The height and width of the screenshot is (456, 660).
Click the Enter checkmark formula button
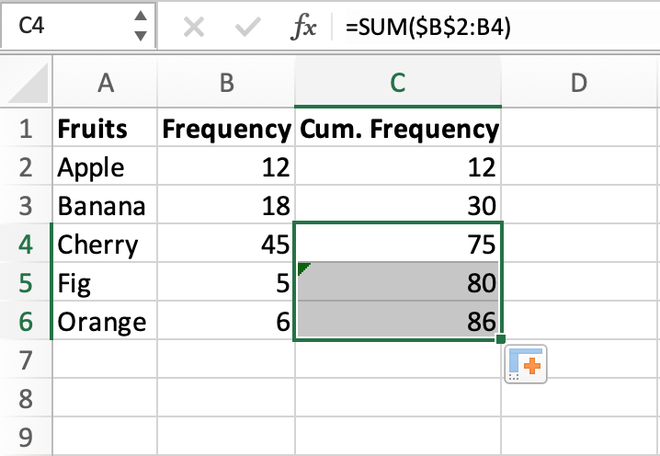pyautogui.click(x=248, y=28)
